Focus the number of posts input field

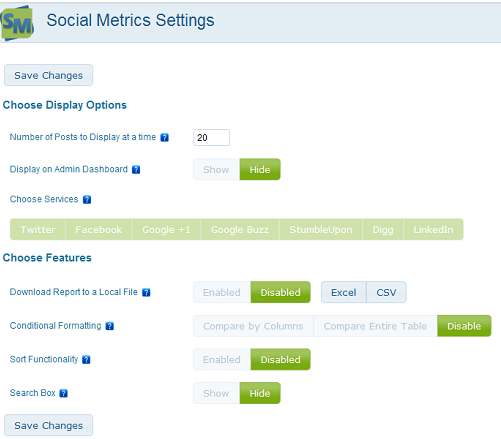coord(211,137)
